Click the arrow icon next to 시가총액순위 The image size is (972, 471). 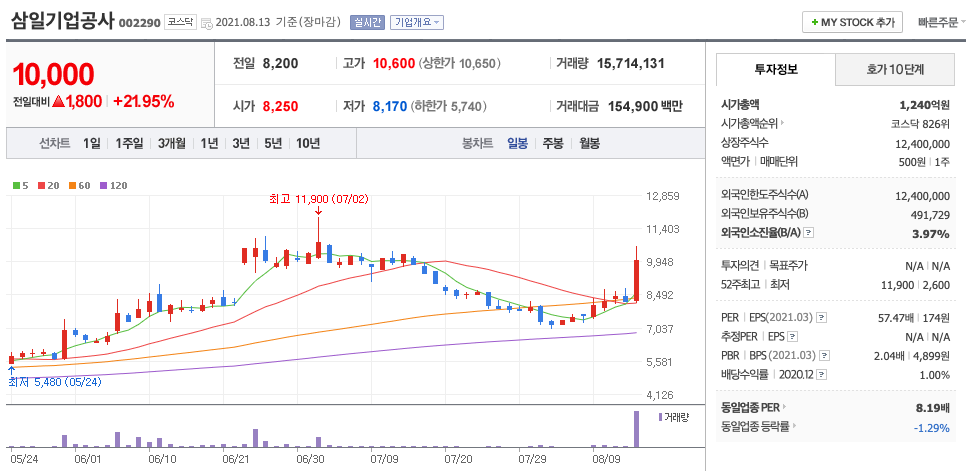coord(783,123)
